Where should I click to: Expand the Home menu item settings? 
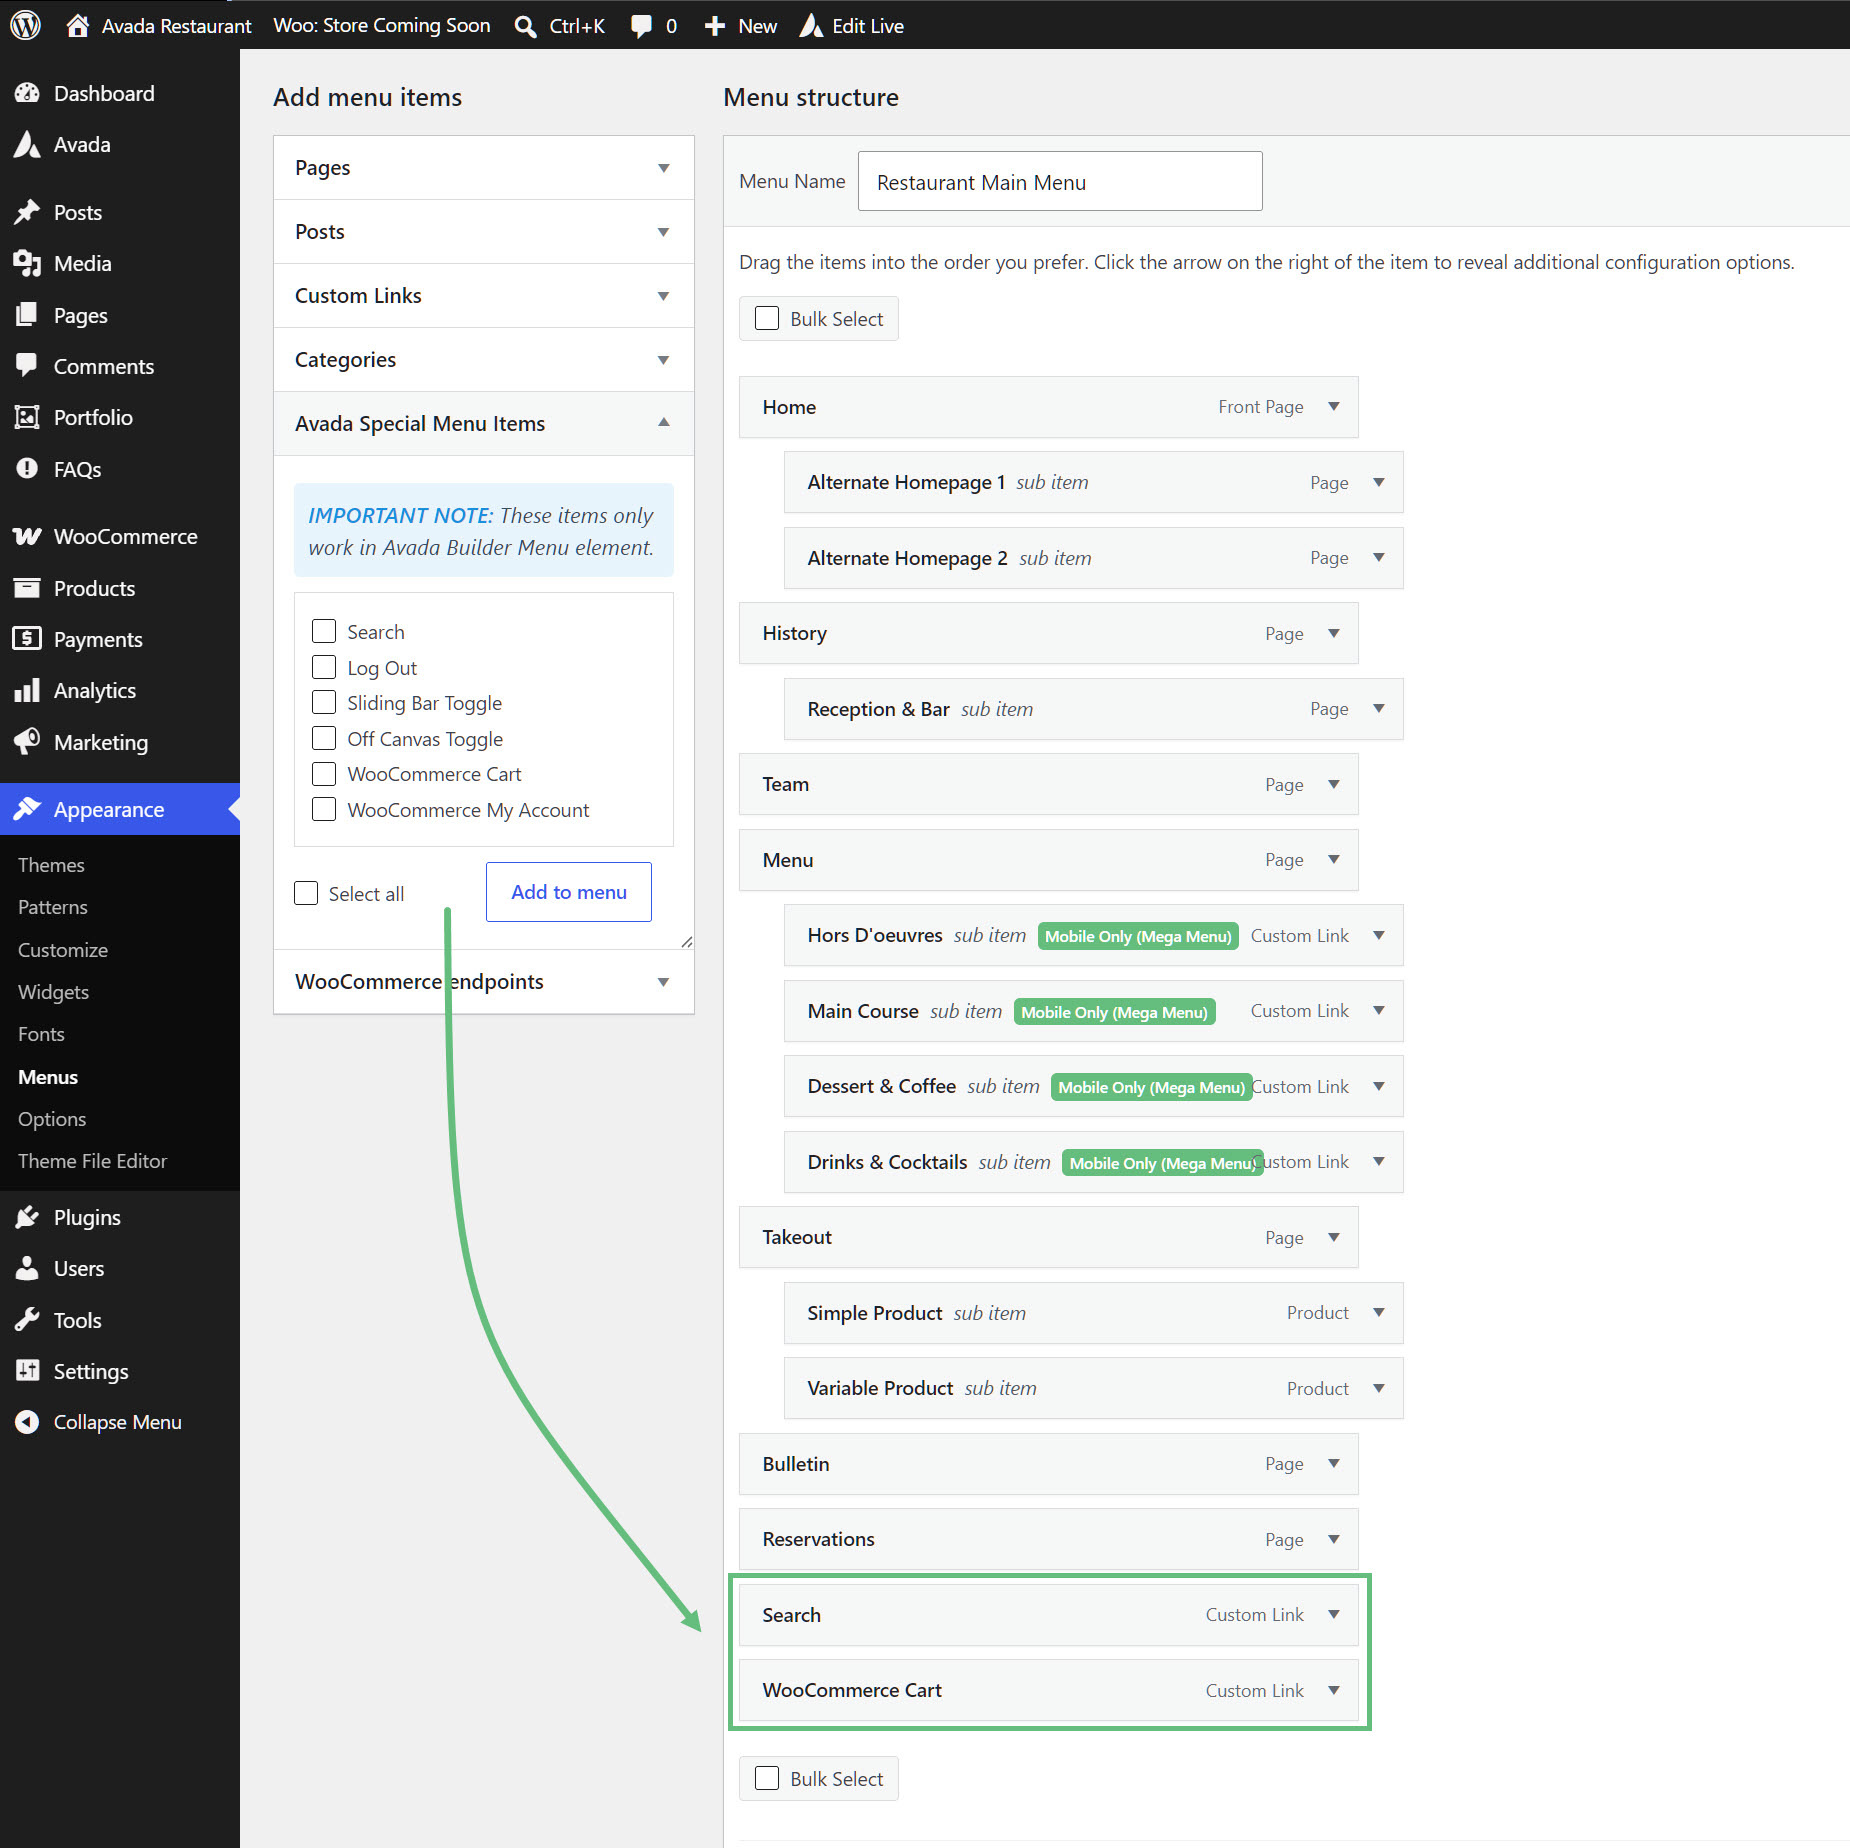point(1334,406)
